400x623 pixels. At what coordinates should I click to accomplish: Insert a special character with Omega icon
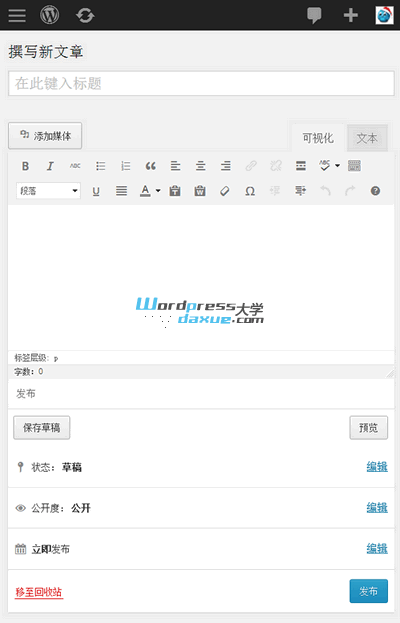250,191
